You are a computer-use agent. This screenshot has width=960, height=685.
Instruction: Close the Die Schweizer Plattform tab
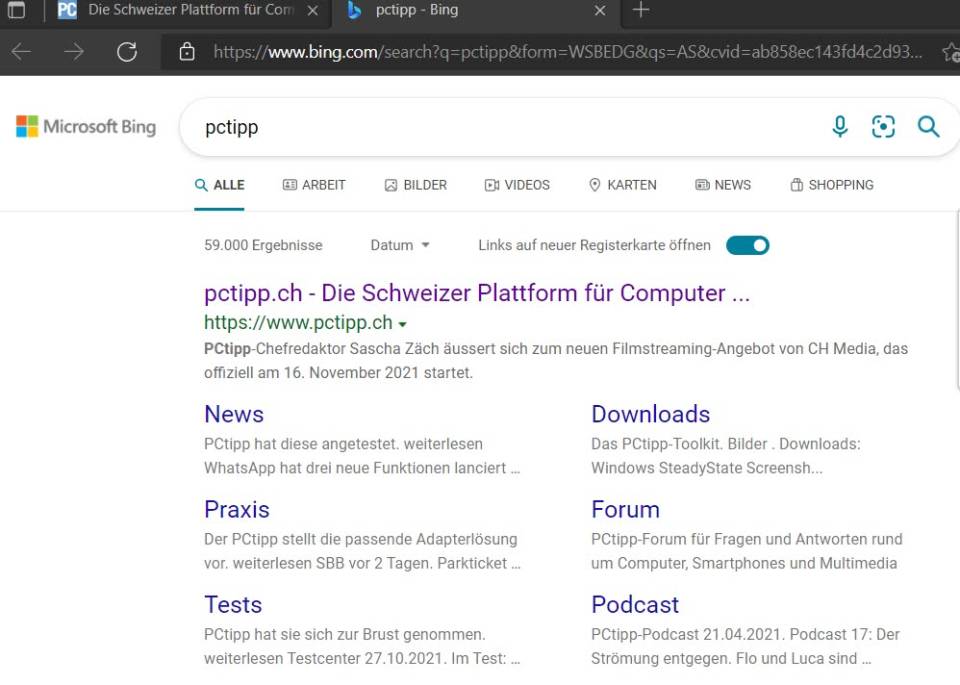pyautogui.click(x=312, y=10)
